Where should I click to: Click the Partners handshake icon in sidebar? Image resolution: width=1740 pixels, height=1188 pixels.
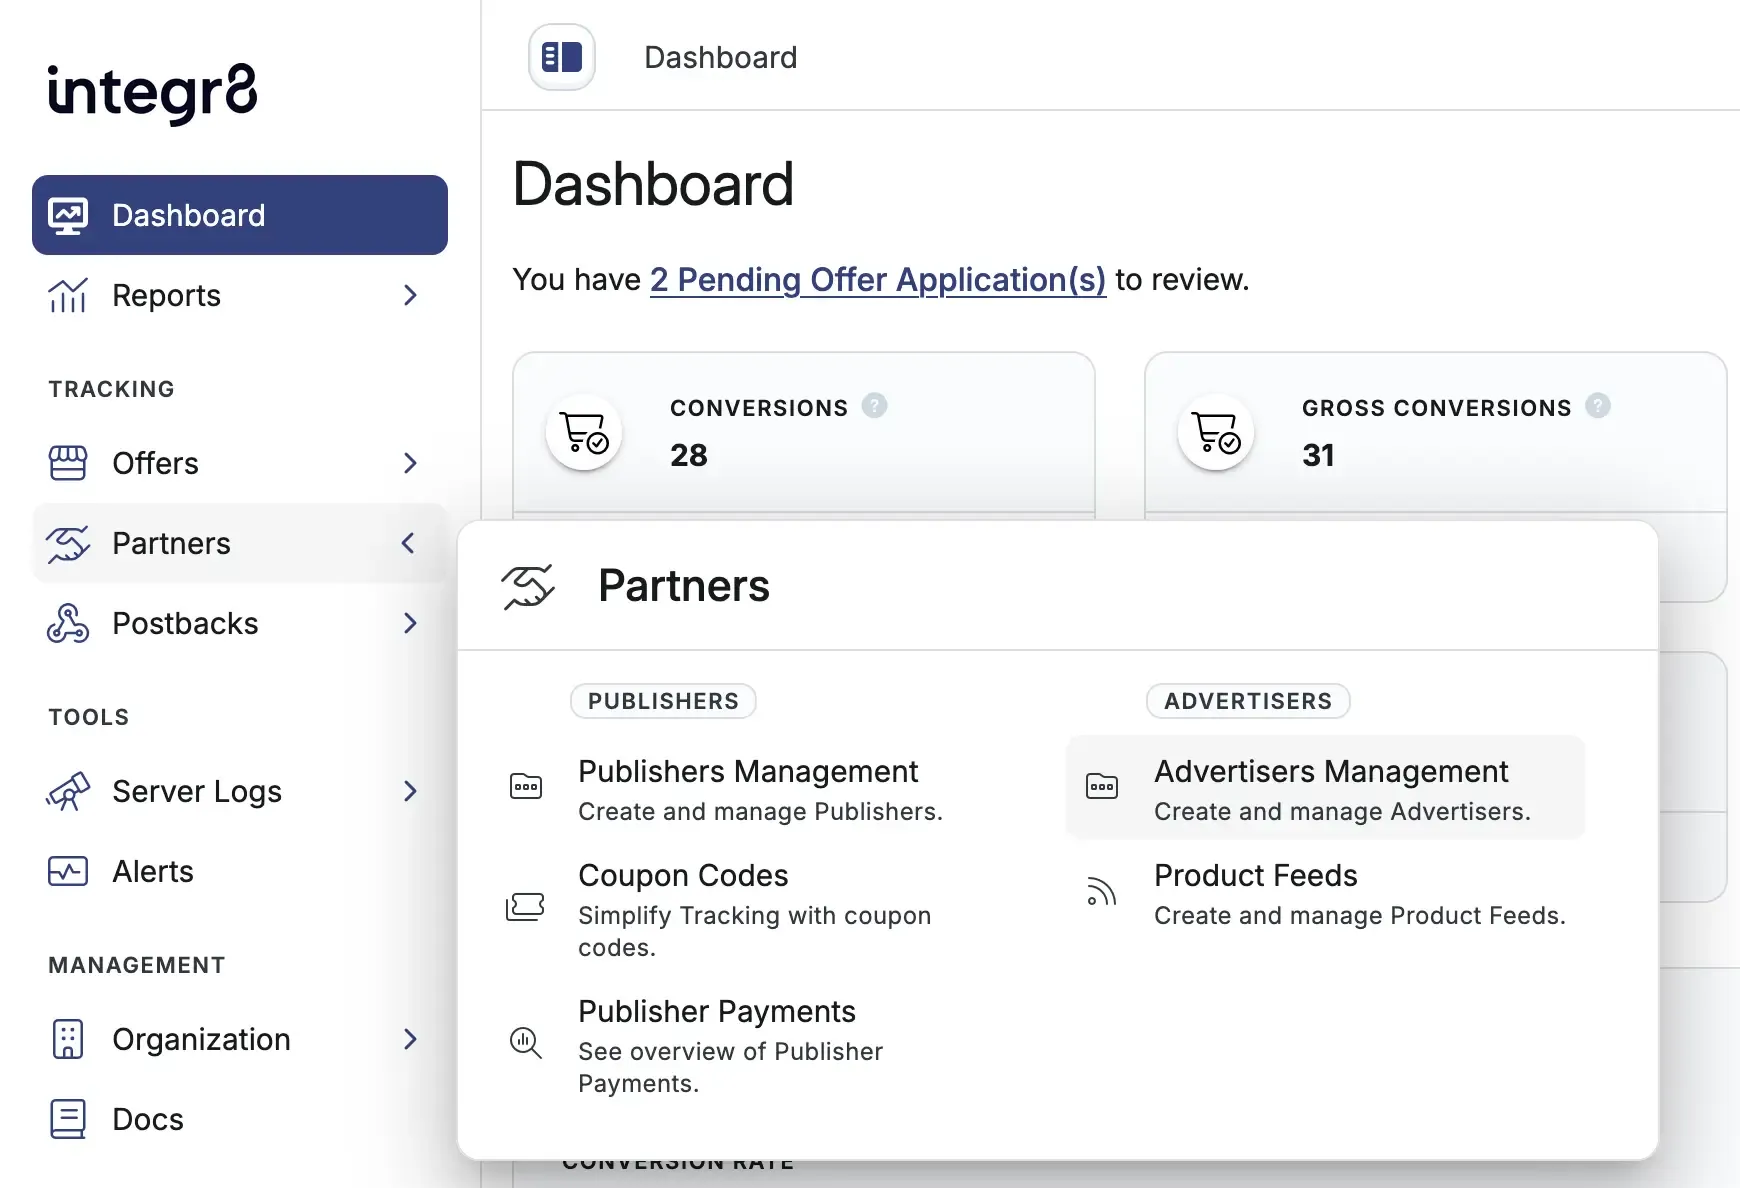pos(68,543)
